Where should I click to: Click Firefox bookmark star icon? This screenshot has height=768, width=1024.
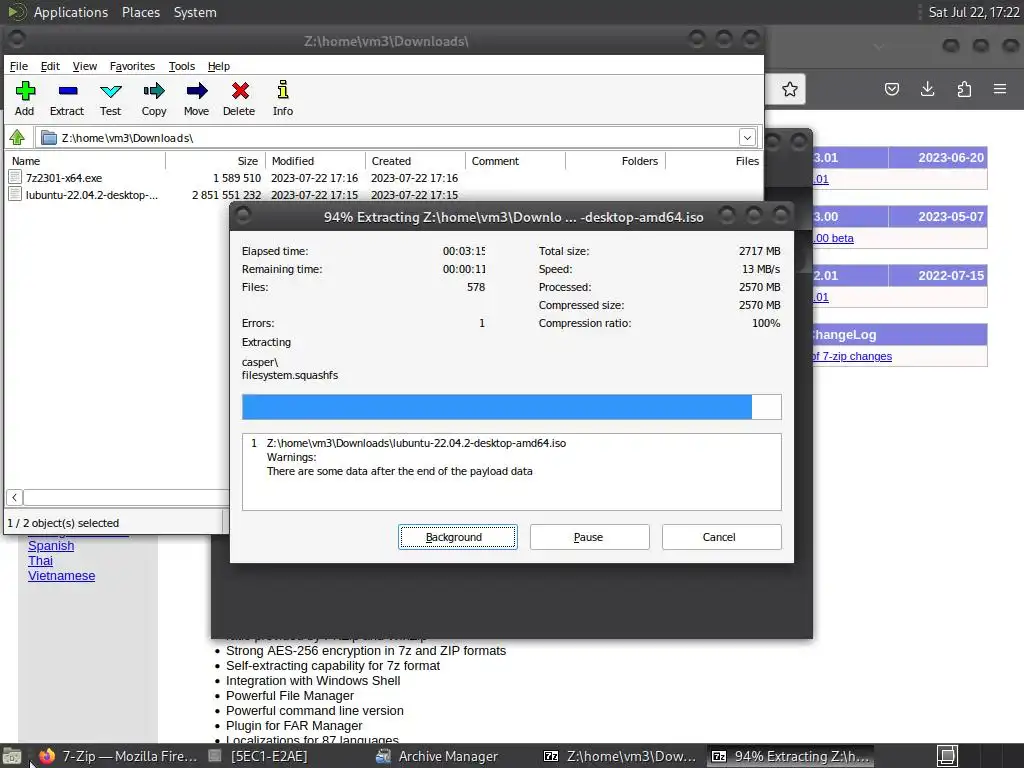(790, 89)
